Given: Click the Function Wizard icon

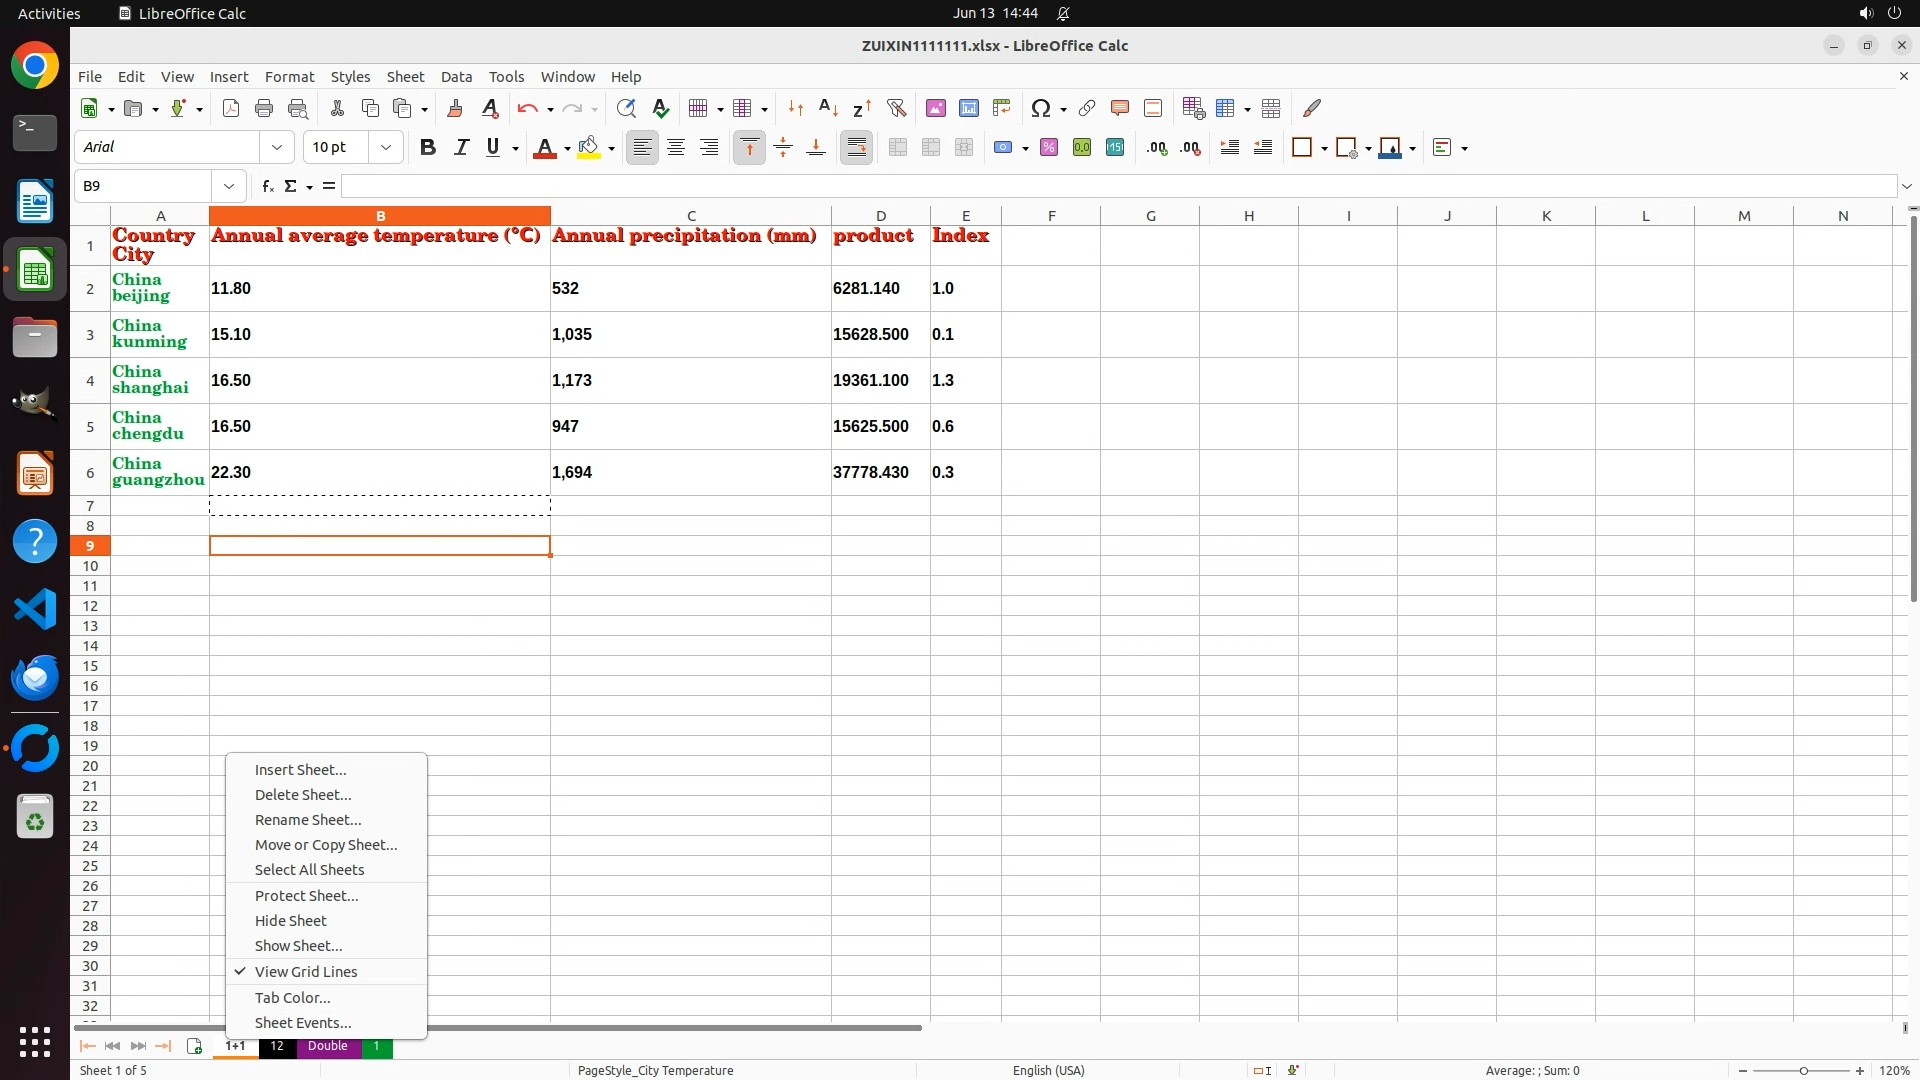Looking at the screenshot, I should click(x=267, y=186).
